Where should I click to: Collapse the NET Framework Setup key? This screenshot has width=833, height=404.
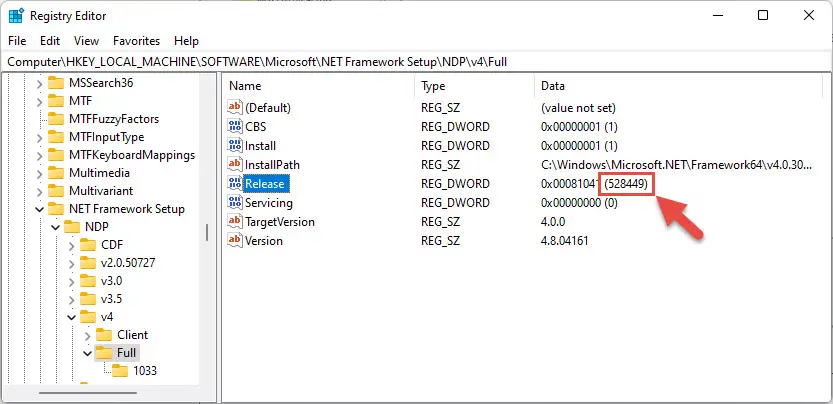tap(39, 209)
